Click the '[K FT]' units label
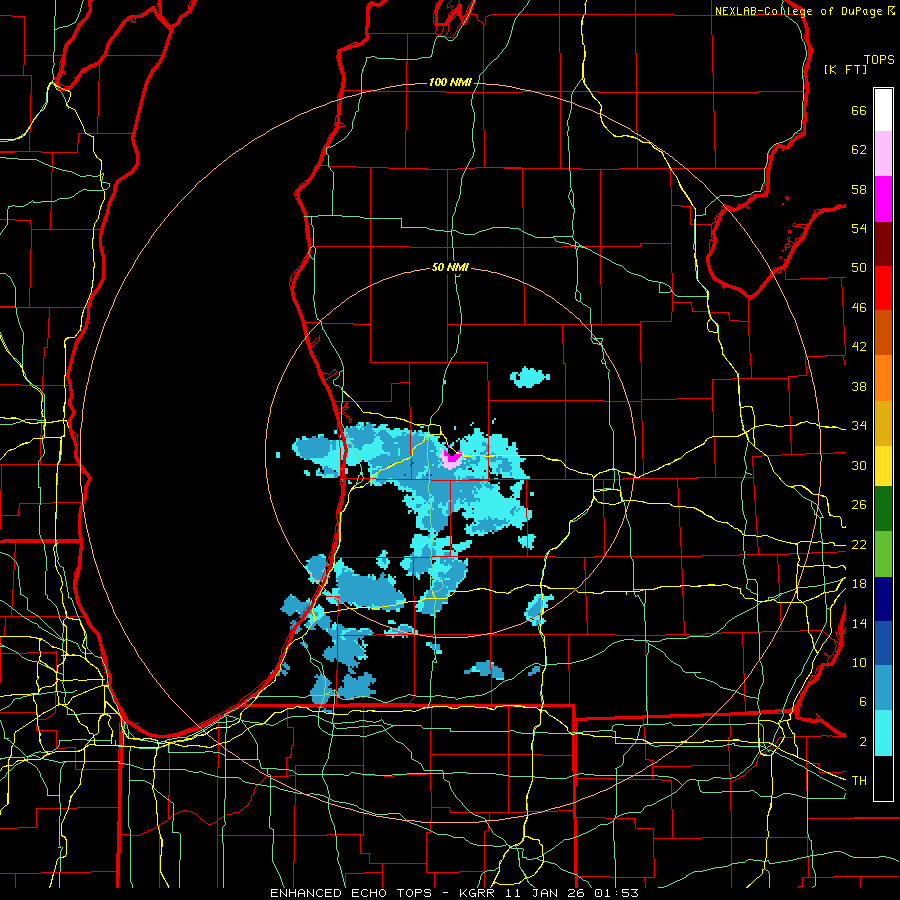Viewport: 900px width, 900px height. tap(845, 69)
